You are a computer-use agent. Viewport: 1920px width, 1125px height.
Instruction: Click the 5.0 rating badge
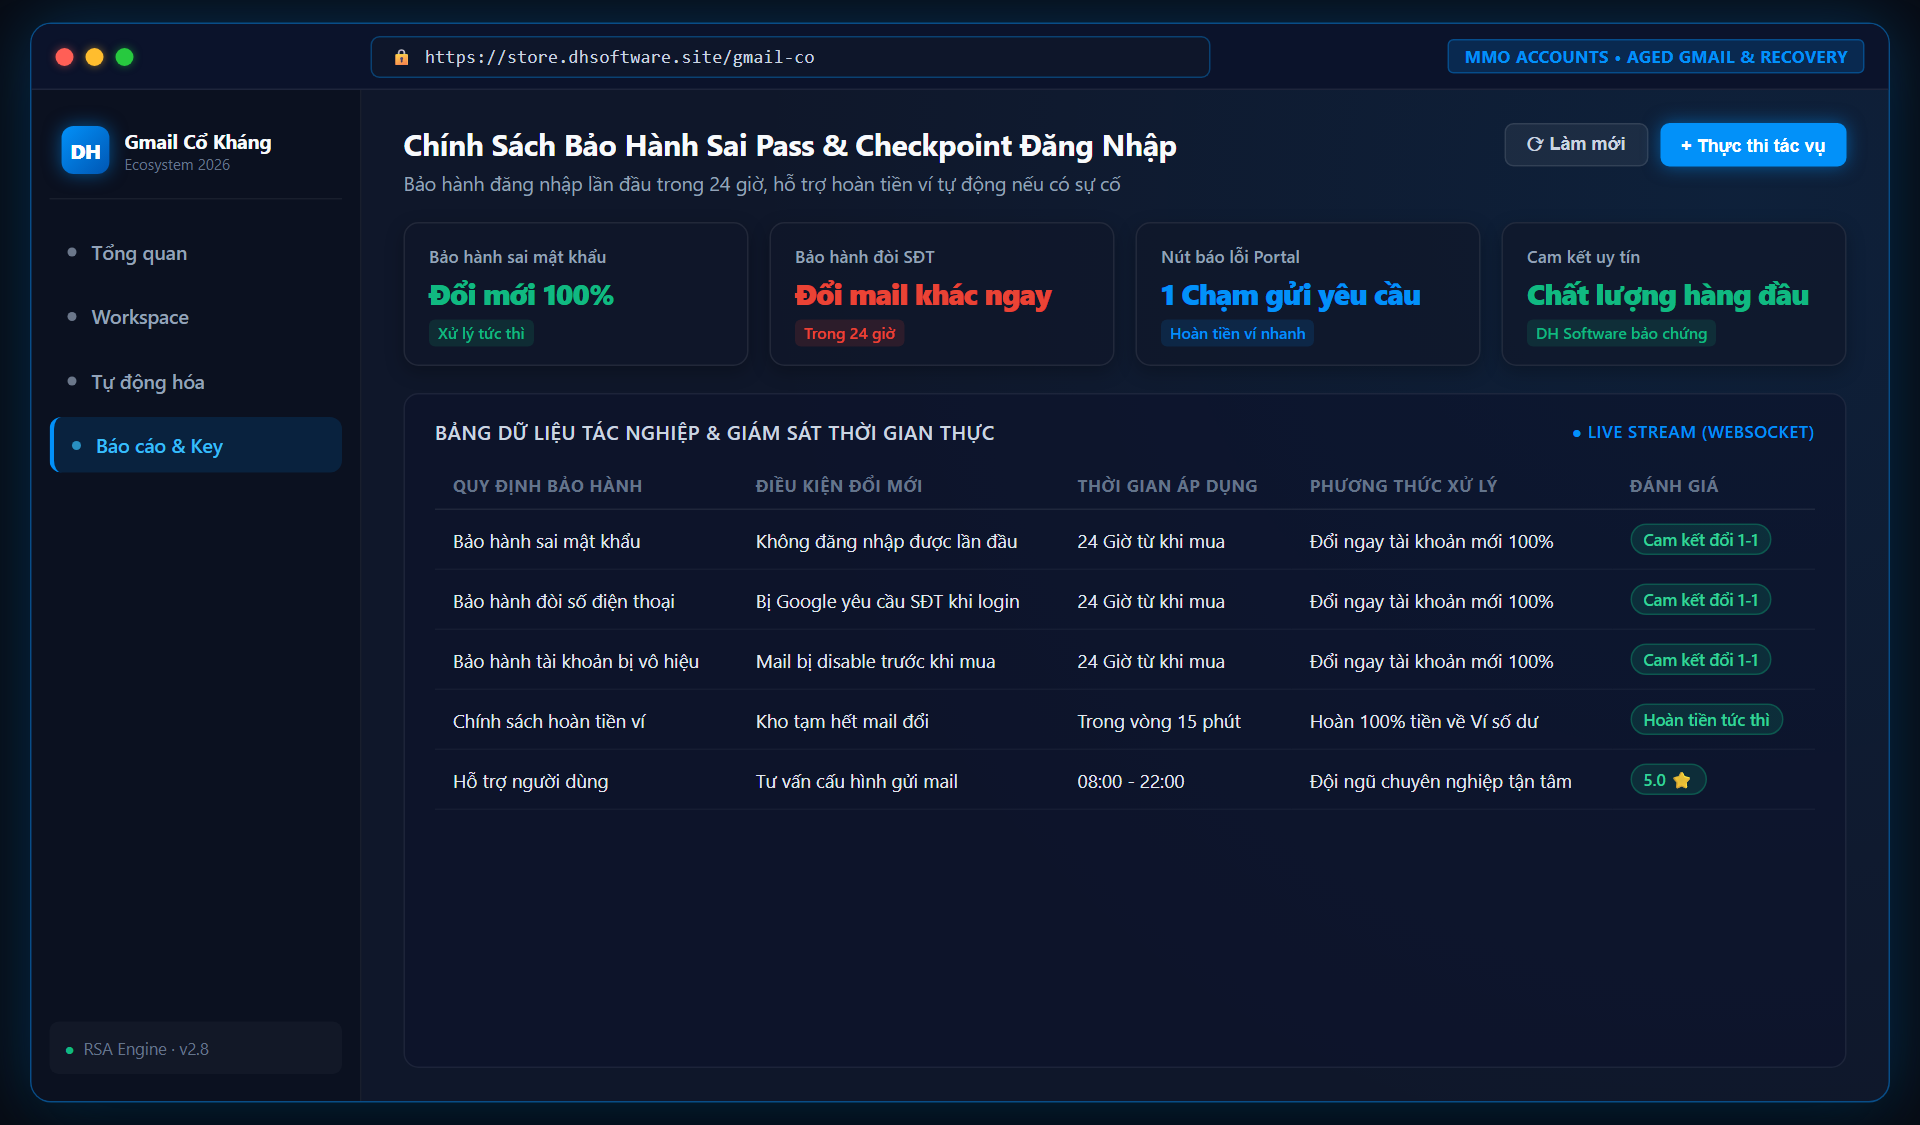point(1668,780)
